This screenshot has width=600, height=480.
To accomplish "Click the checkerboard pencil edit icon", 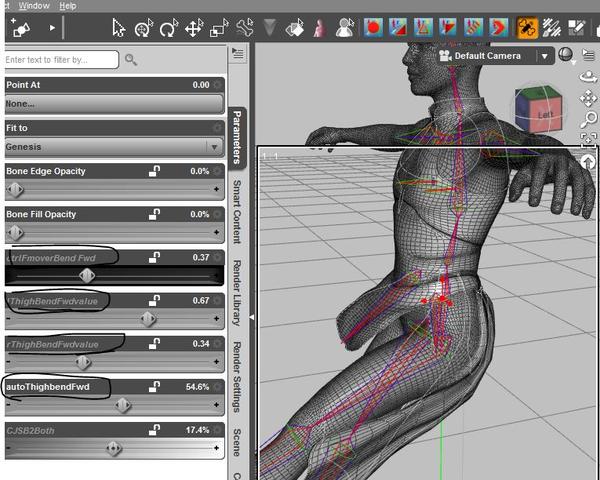I will (x=576, y=28).
